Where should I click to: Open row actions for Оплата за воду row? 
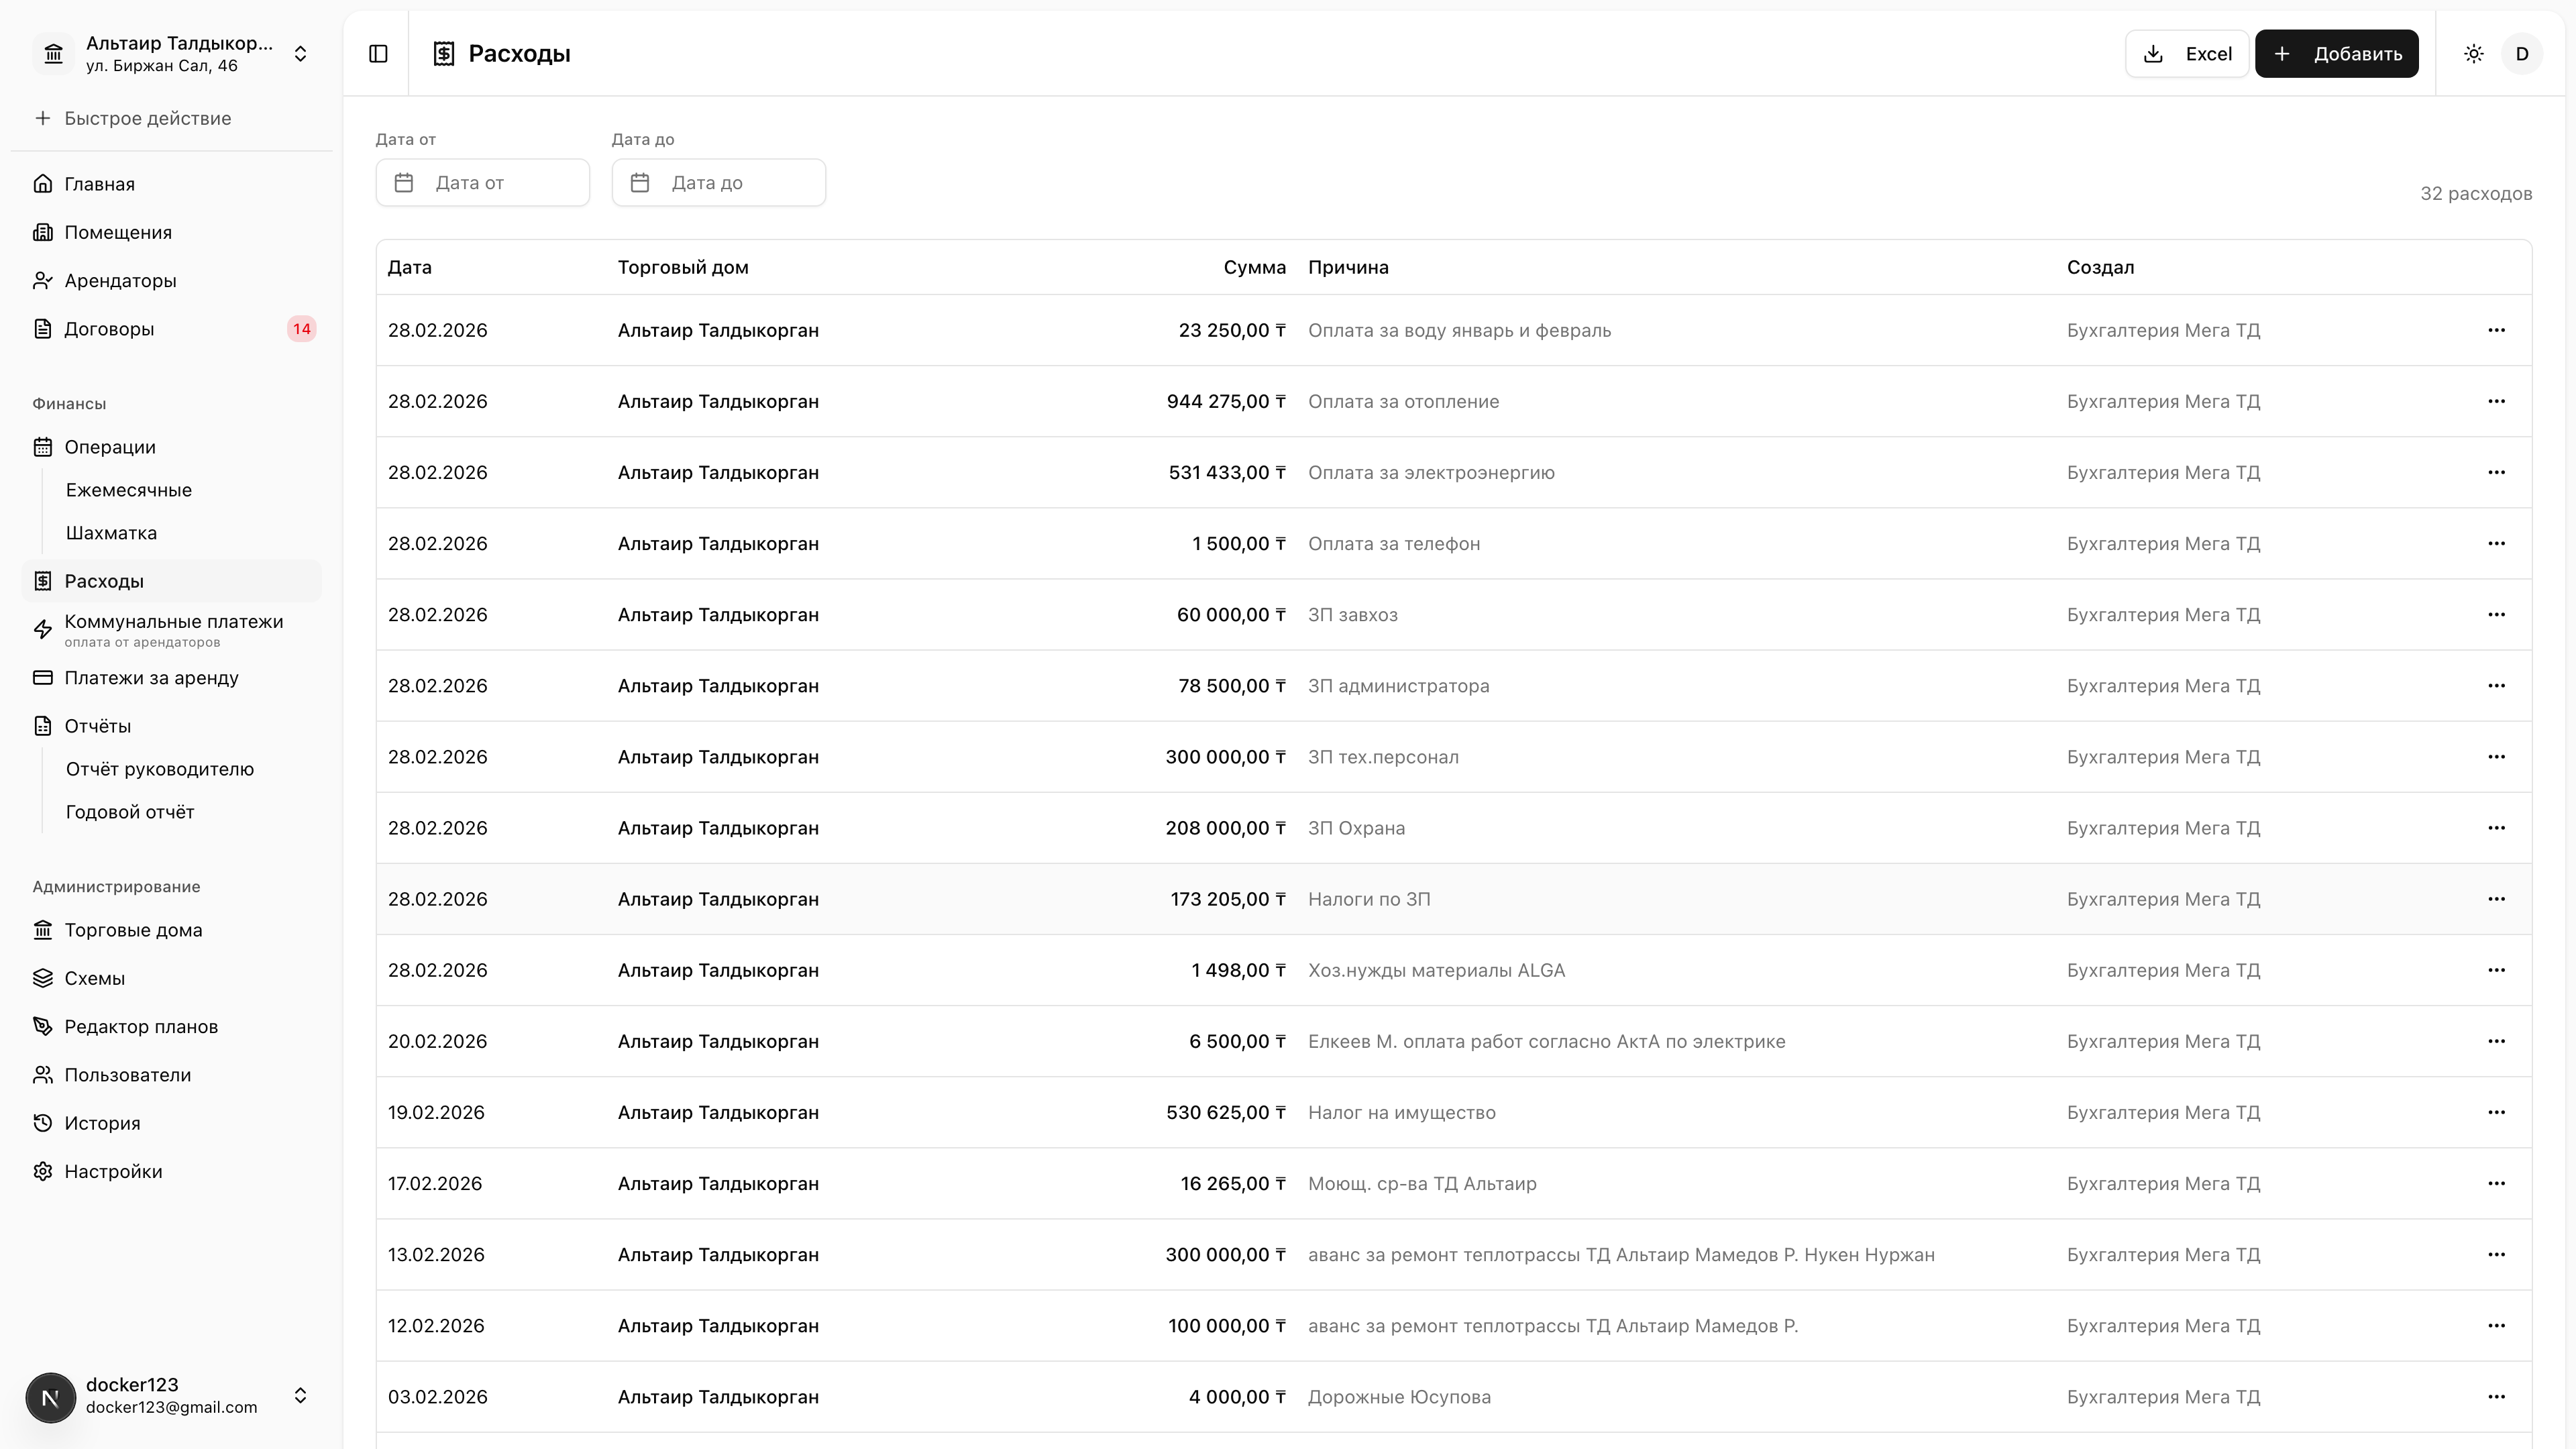2496,330
